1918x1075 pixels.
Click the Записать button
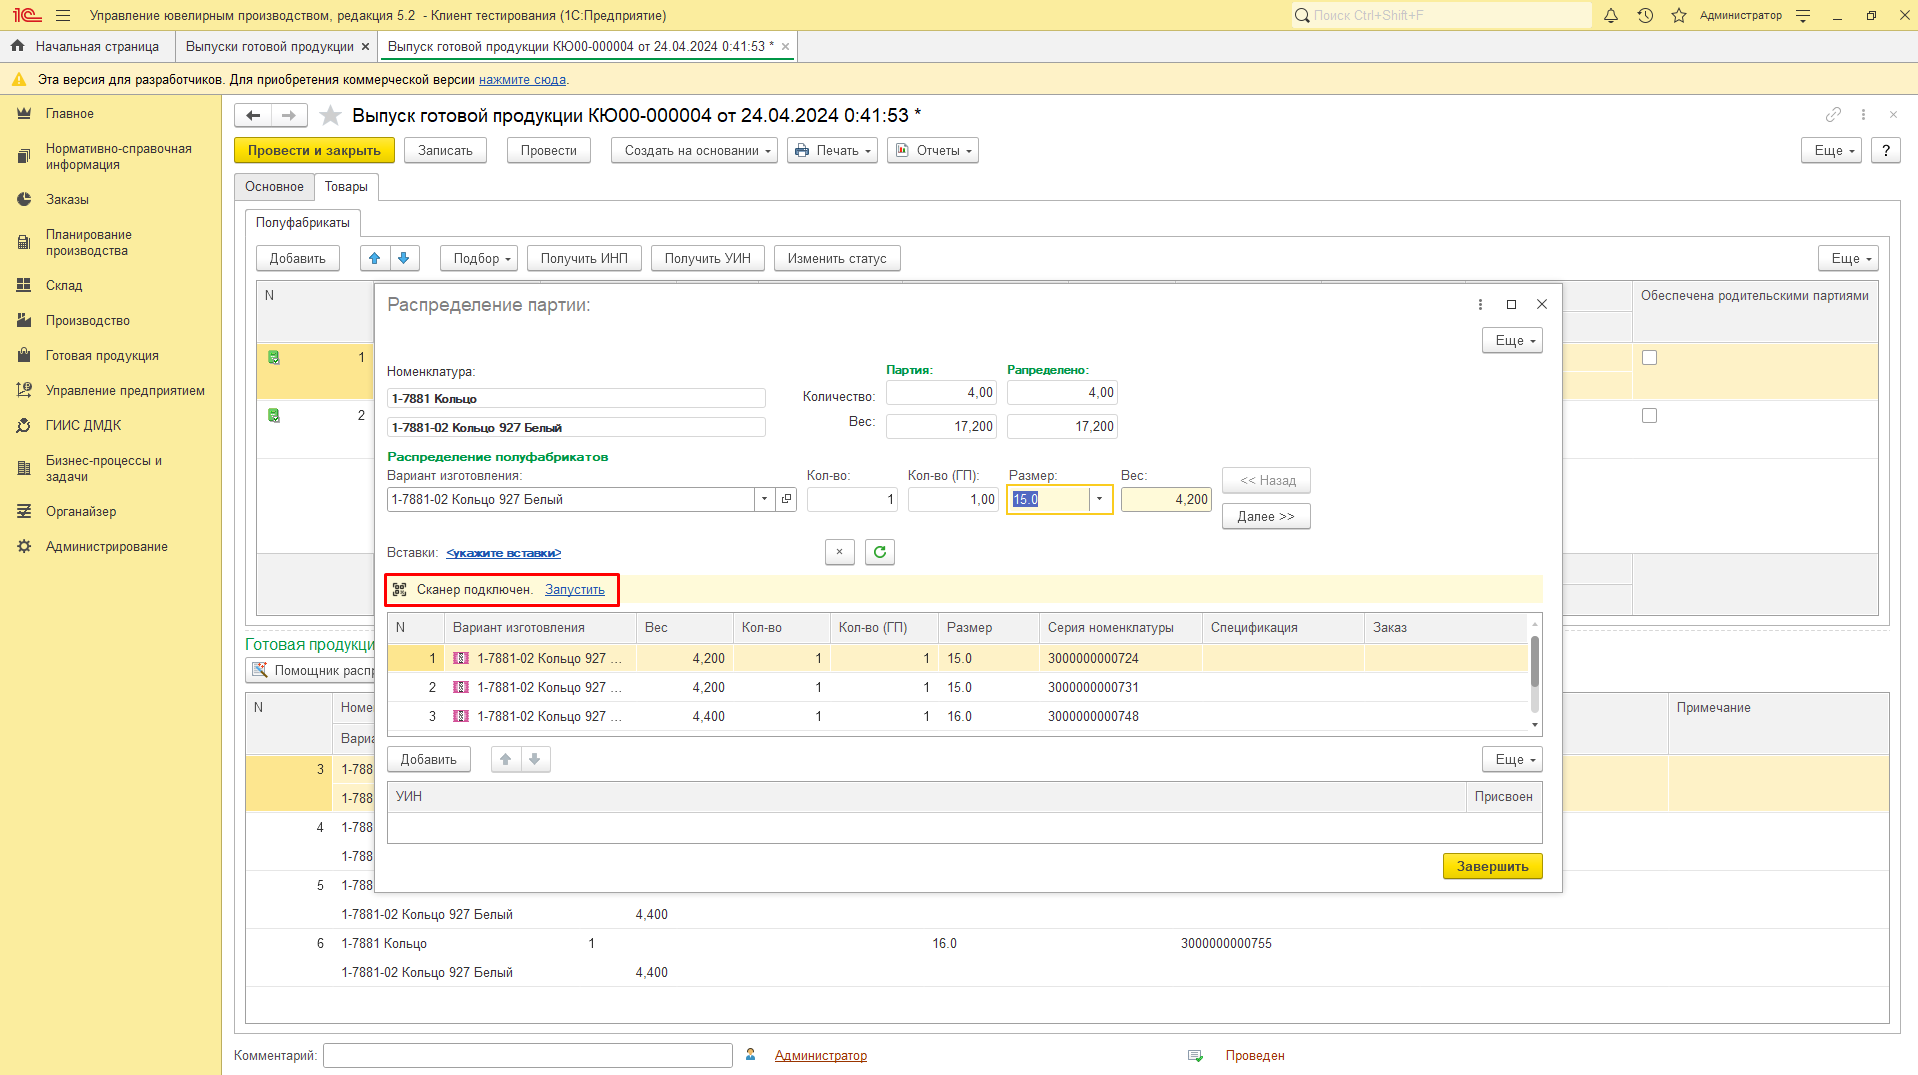tap(445, 150)
